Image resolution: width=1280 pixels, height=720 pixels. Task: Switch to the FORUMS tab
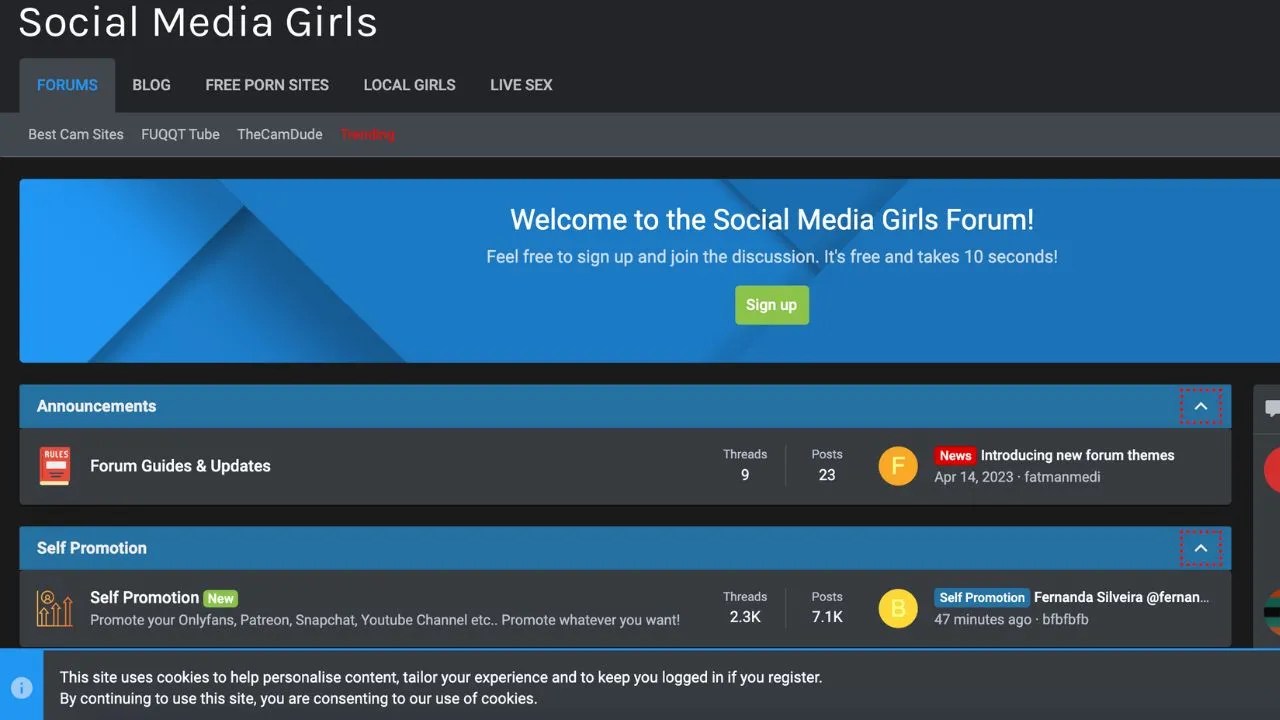[66, 85]
